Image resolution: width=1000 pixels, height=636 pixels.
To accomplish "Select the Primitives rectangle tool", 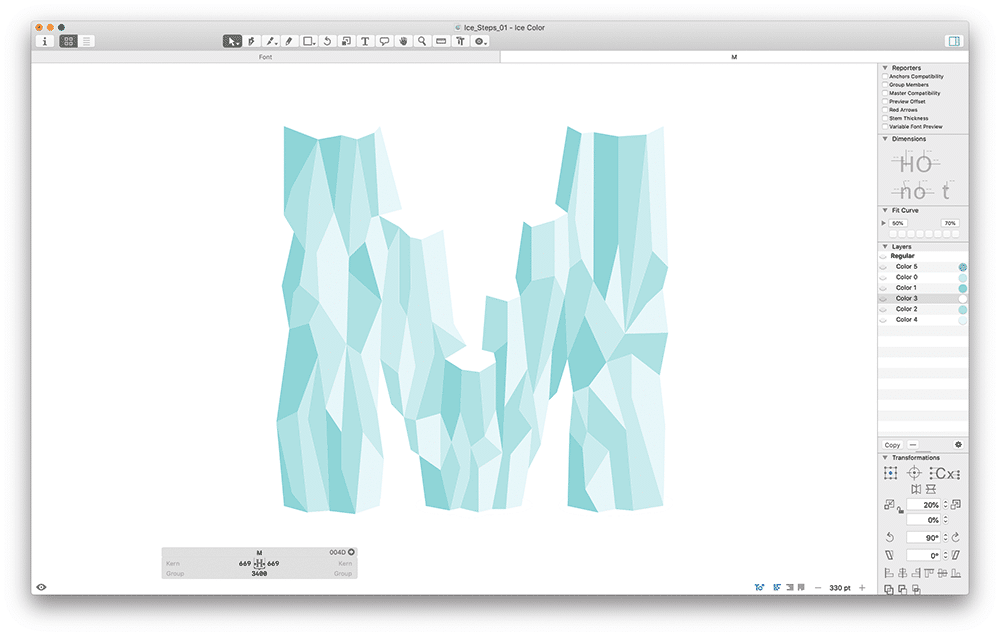I will coord(309,41).
